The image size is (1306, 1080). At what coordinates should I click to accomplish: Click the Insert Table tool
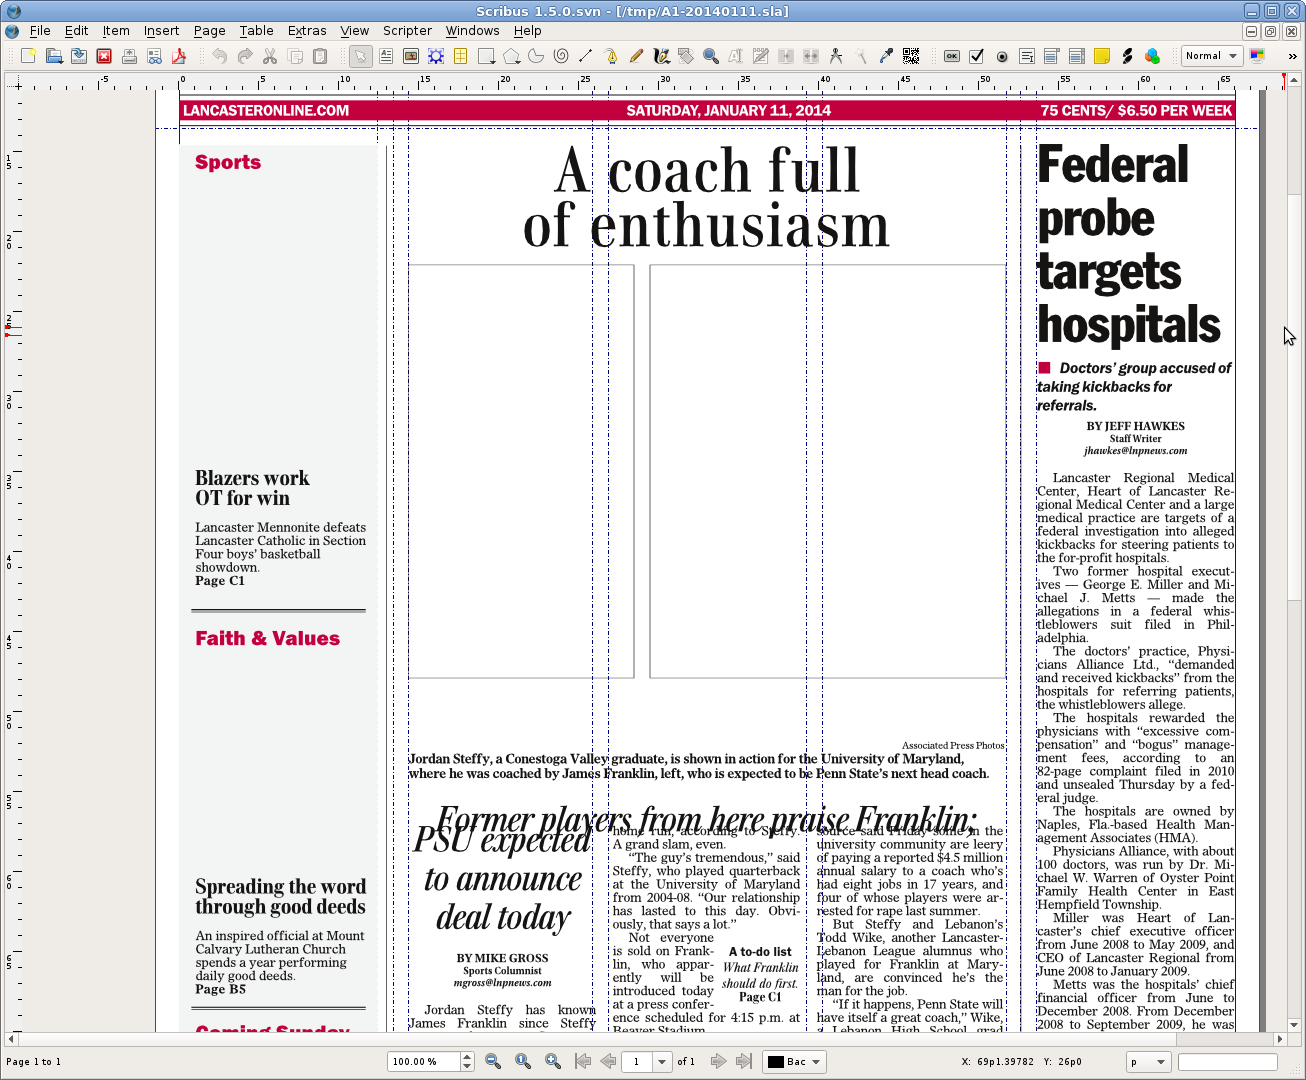(461, 57)
